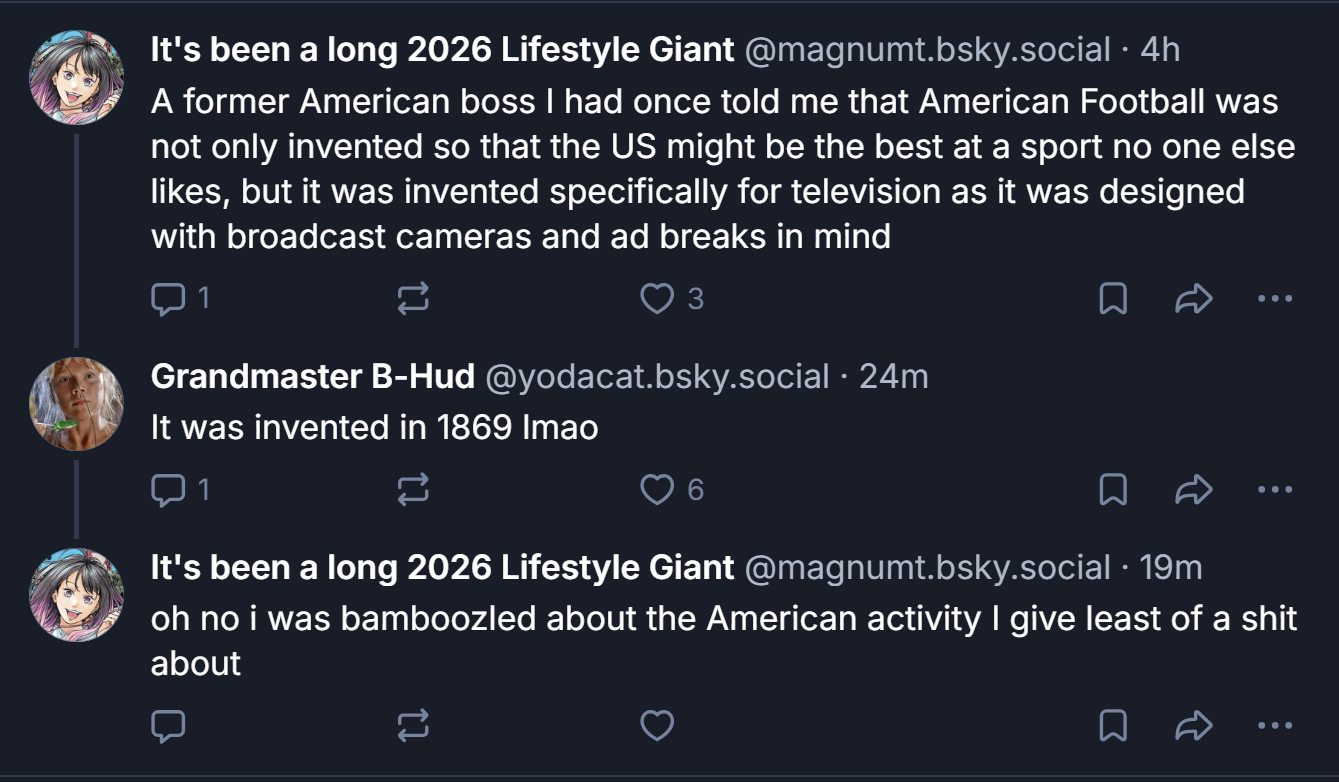Like Grandmaster B-Hud's reply with 6 likes
The height and width of the screenshot is (782, 1339).
pyautogui.click(x=657, y=489)
